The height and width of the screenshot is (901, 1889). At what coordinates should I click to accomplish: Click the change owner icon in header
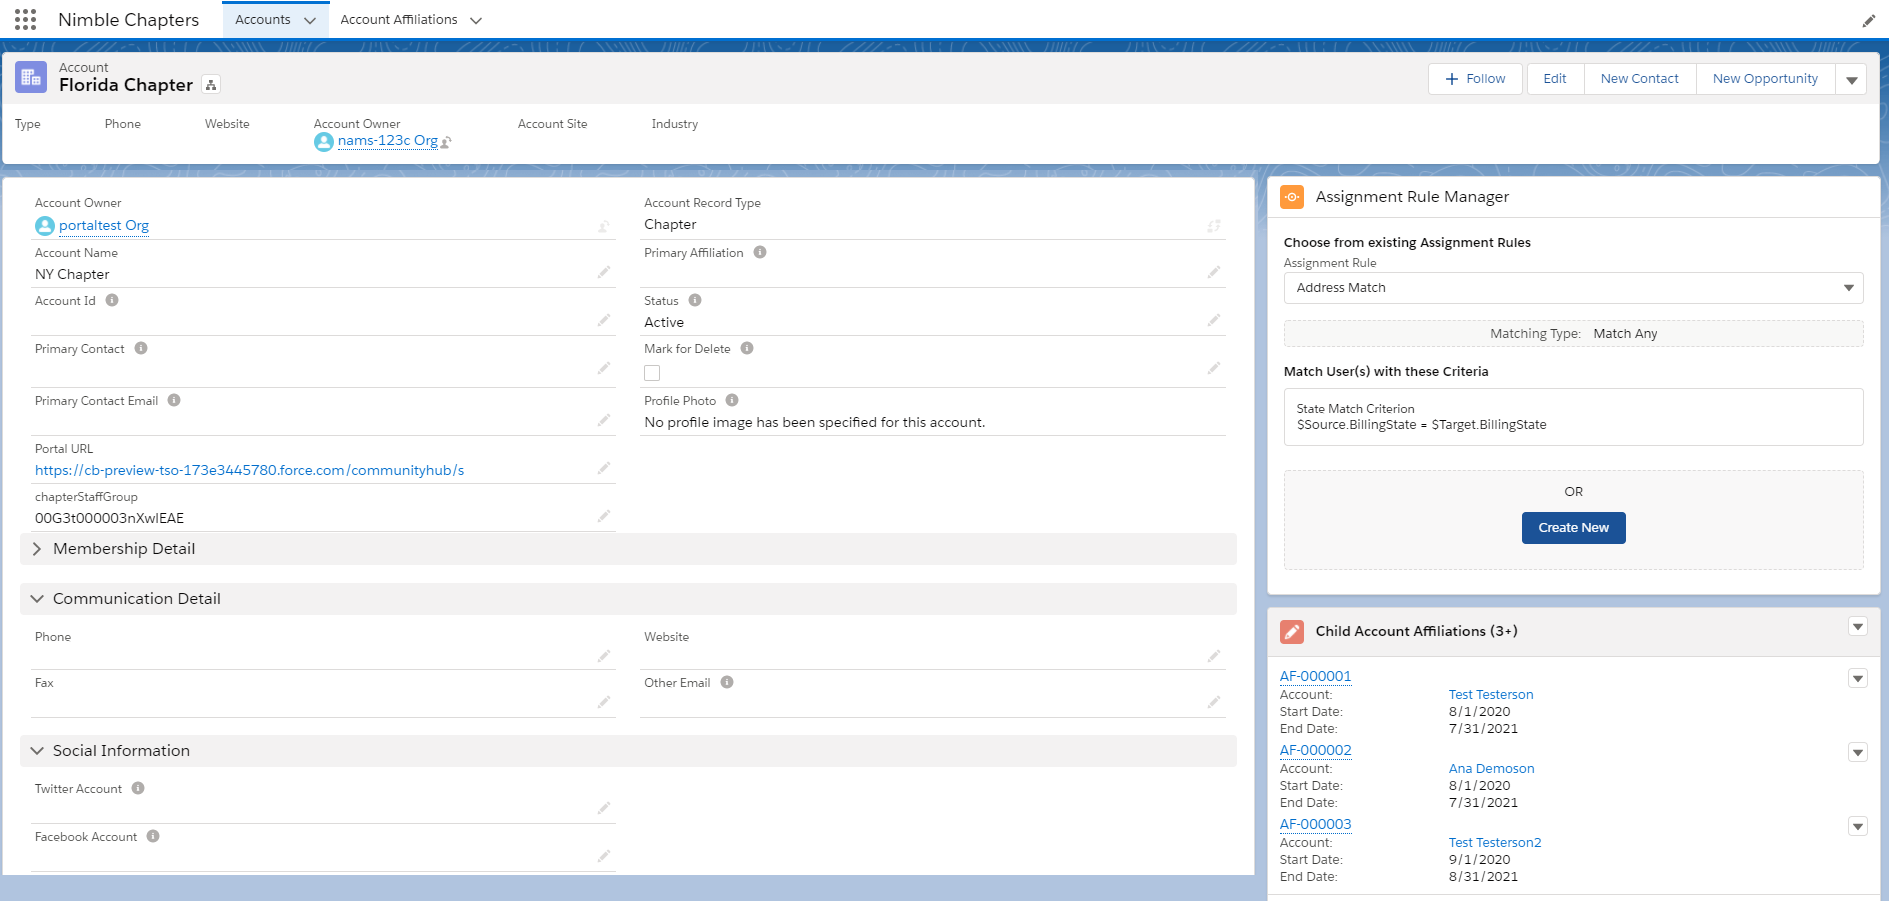pyautogui.click(x=446, y=142)
